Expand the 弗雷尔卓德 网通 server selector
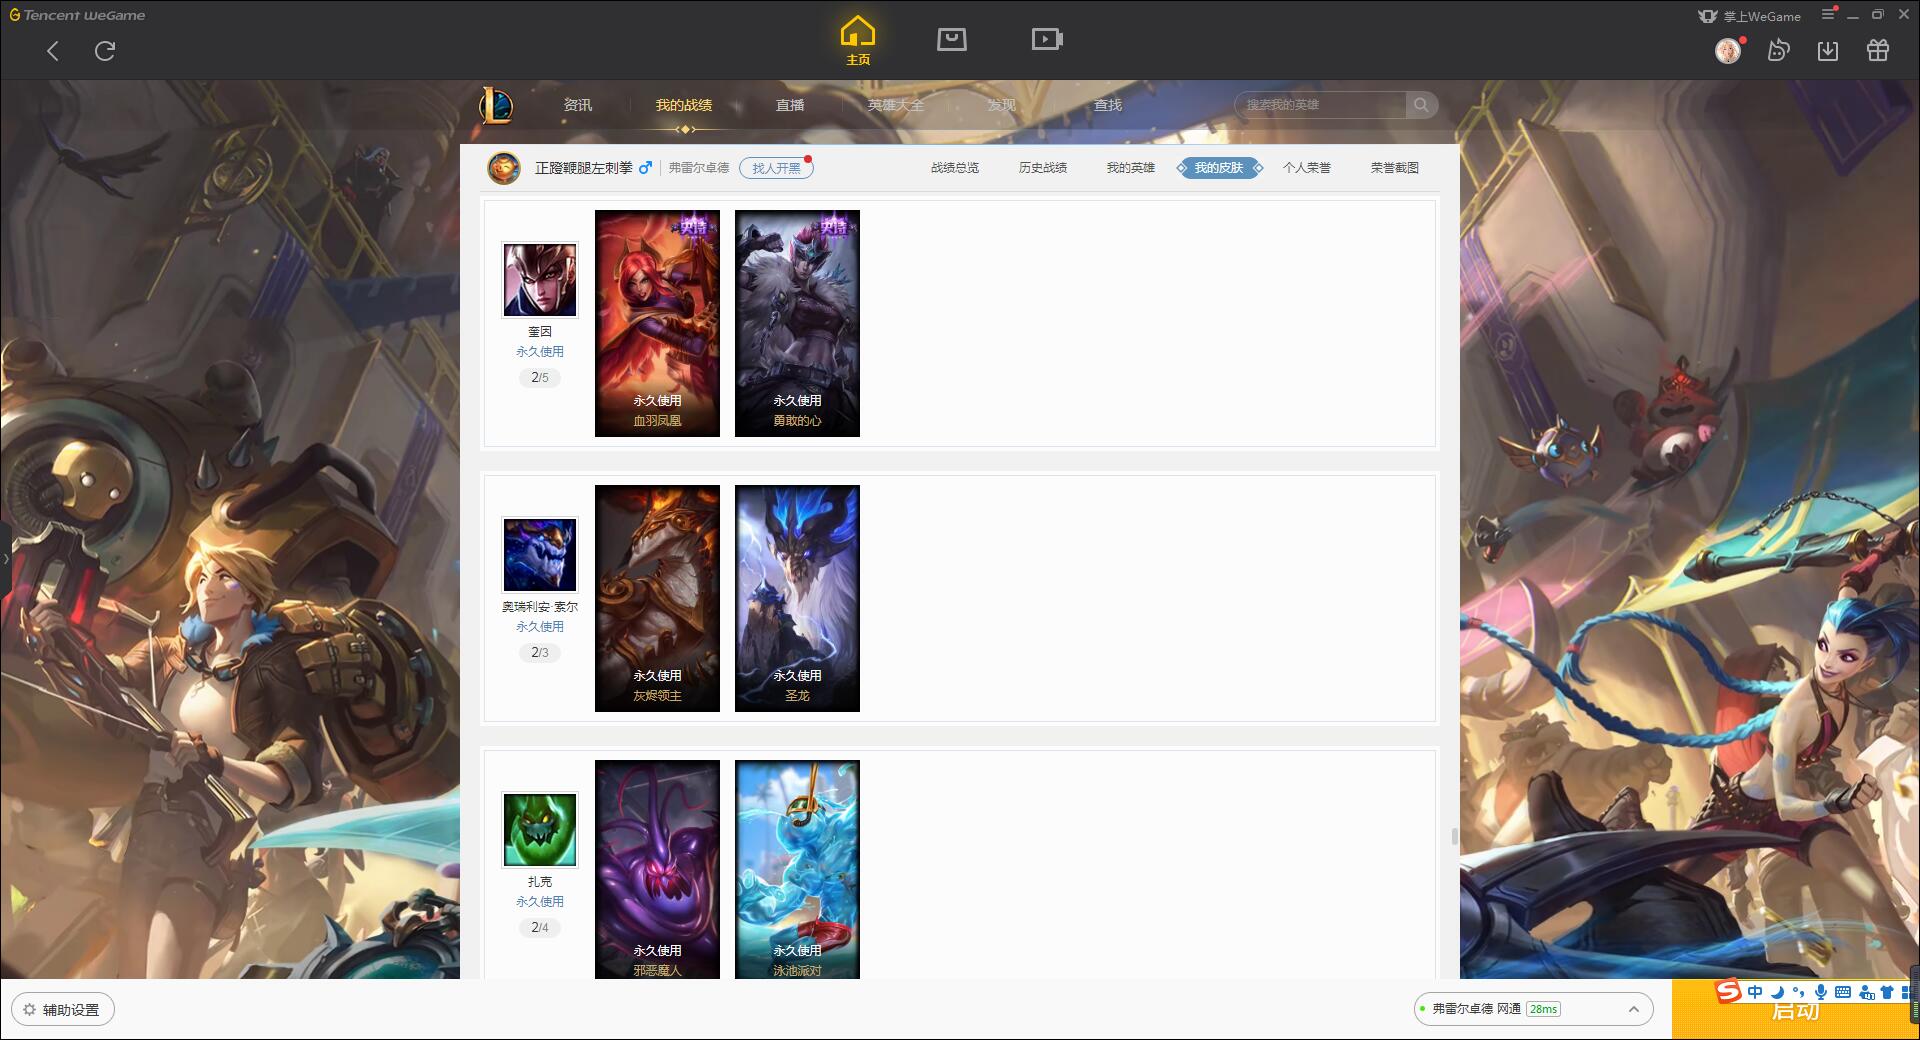Image resolution: width=1920 pixels, height=1040 pixels. 1533,1009
